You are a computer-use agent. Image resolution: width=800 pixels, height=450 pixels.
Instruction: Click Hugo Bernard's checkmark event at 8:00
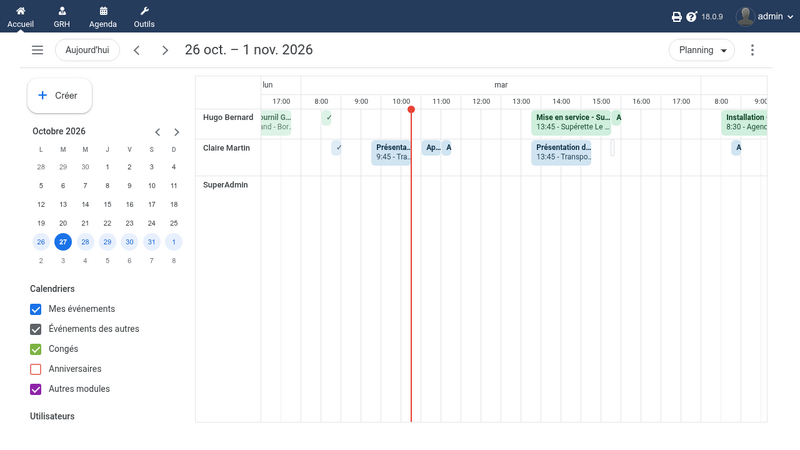coord(327,118)
